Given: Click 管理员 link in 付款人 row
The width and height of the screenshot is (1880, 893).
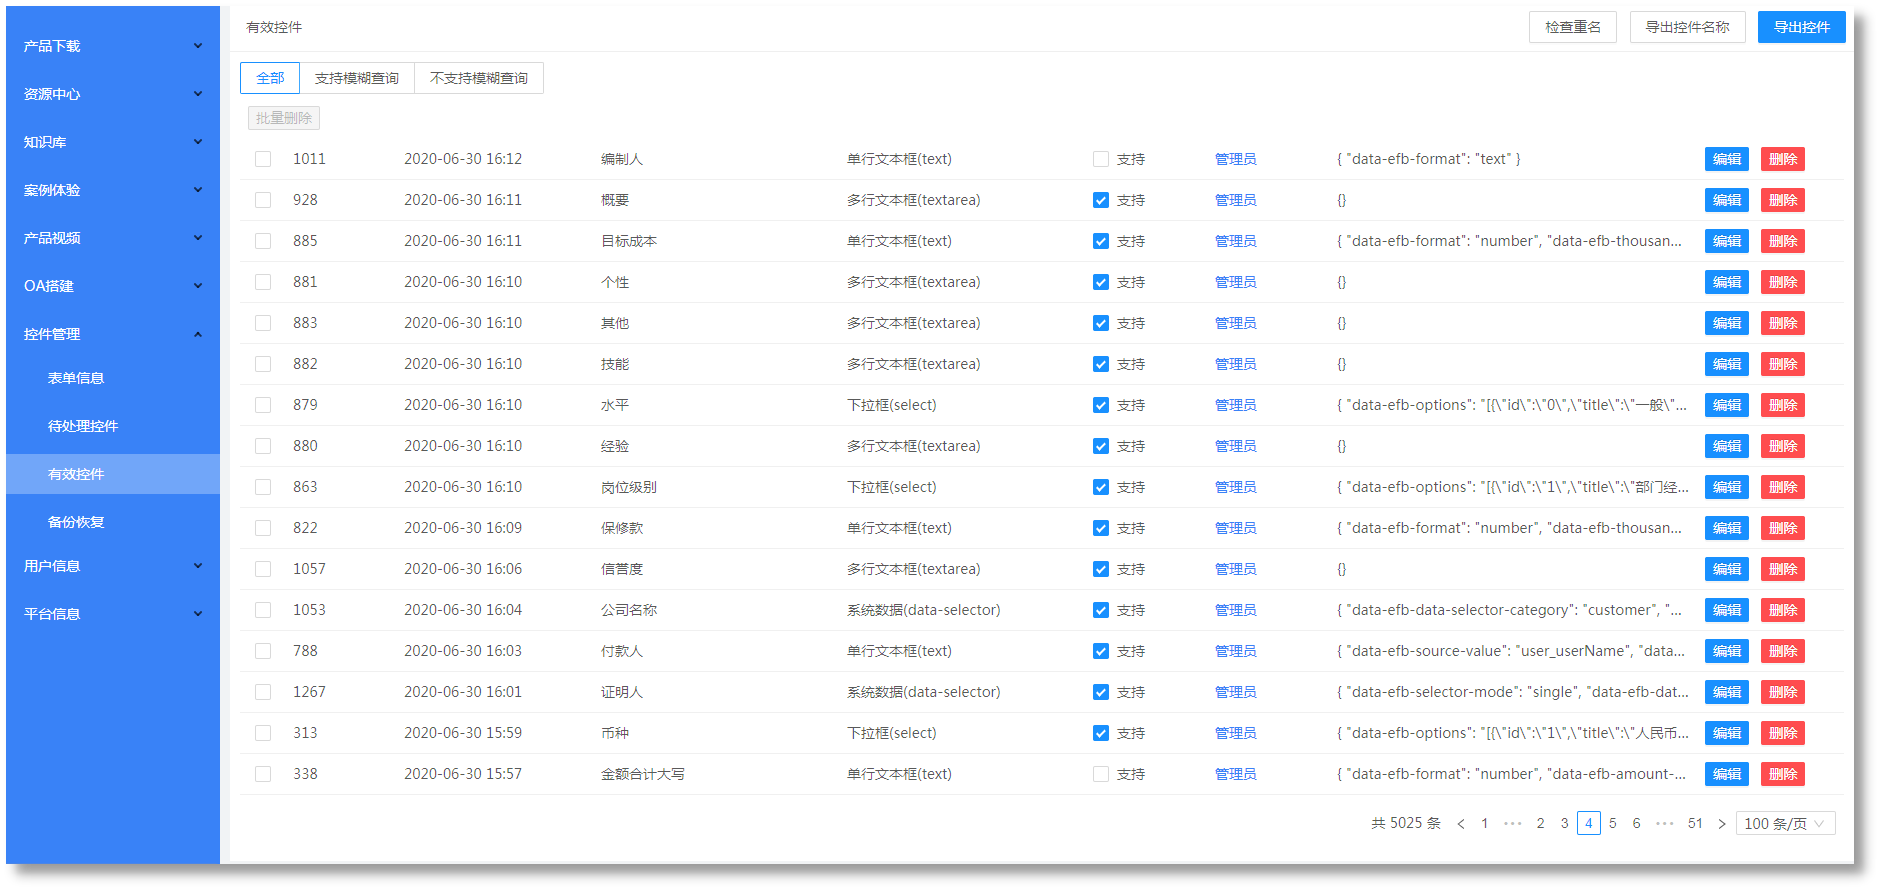Looking at the screenshot, I should (x=1236, y=651).
